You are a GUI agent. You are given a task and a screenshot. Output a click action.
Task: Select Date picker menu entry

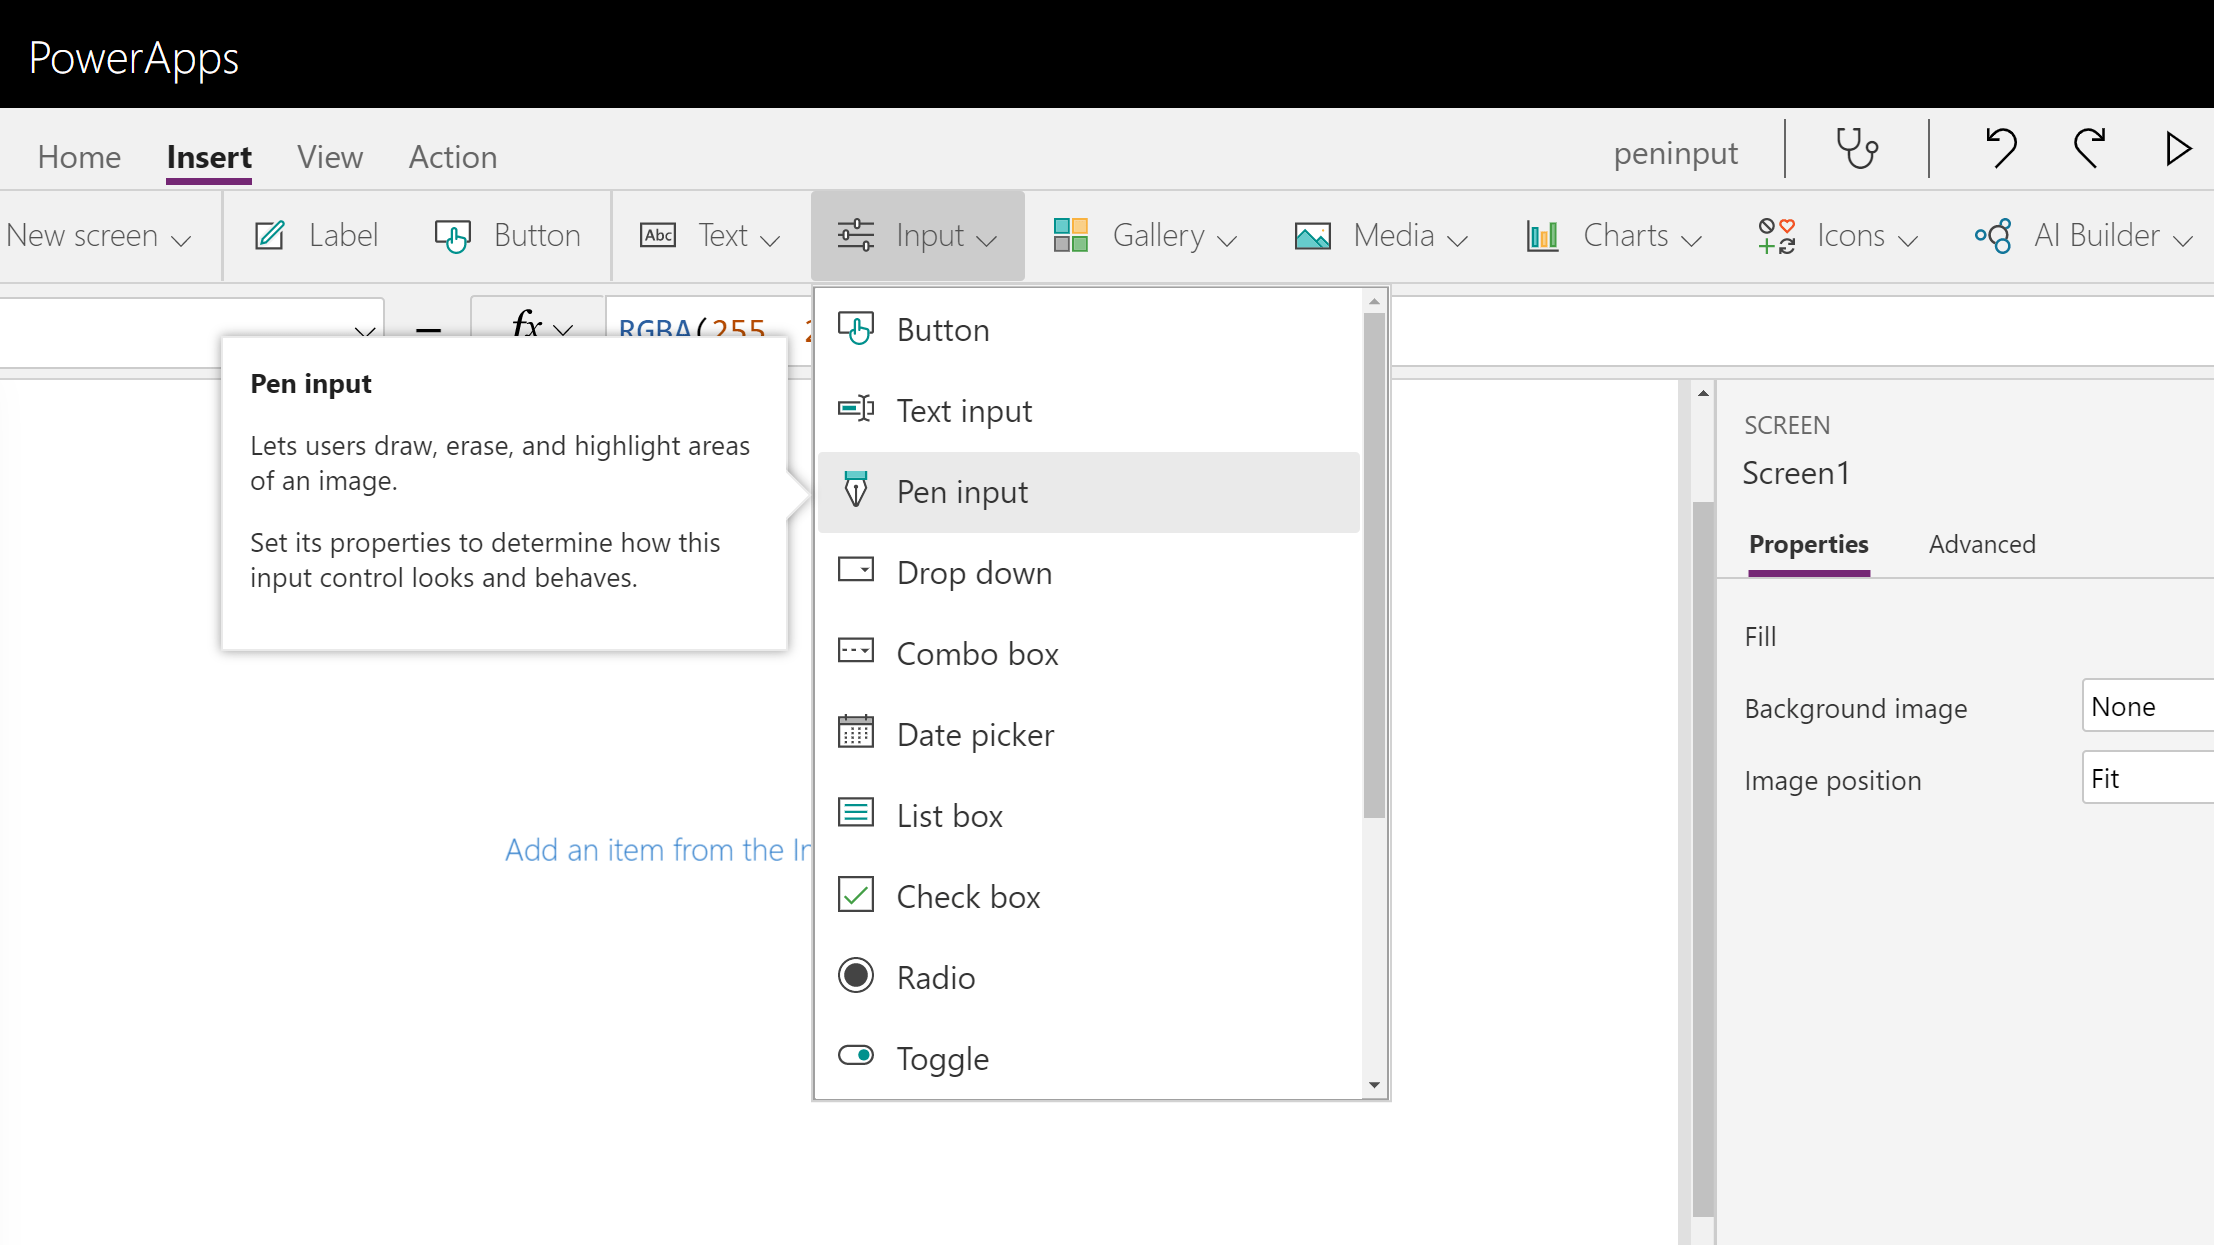point(1088,735)
